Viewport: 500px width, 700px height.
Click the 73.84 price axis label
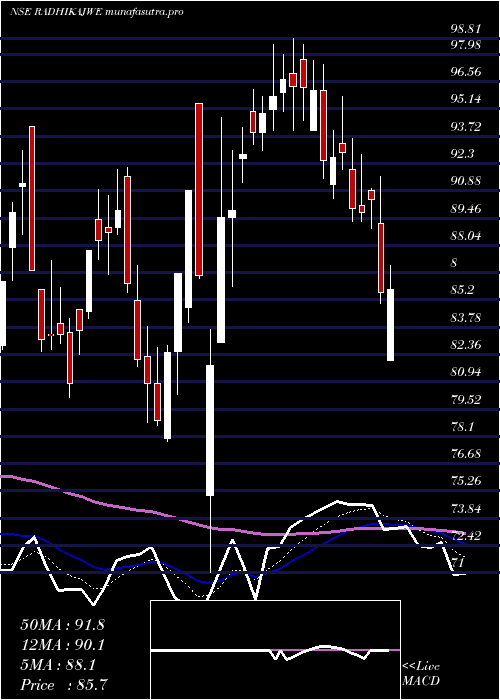pyautogui.click(x=466, y=509)
